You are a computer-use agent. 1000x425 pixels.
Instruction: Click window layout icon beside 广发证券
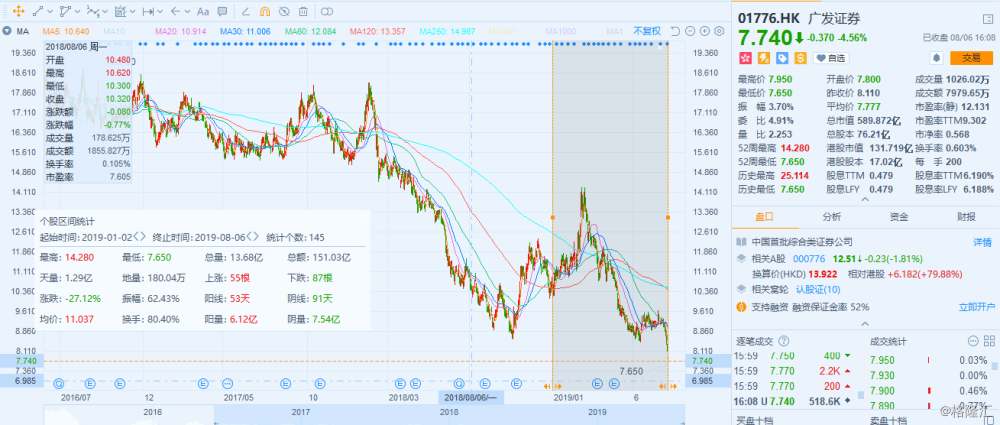[988, 19]
